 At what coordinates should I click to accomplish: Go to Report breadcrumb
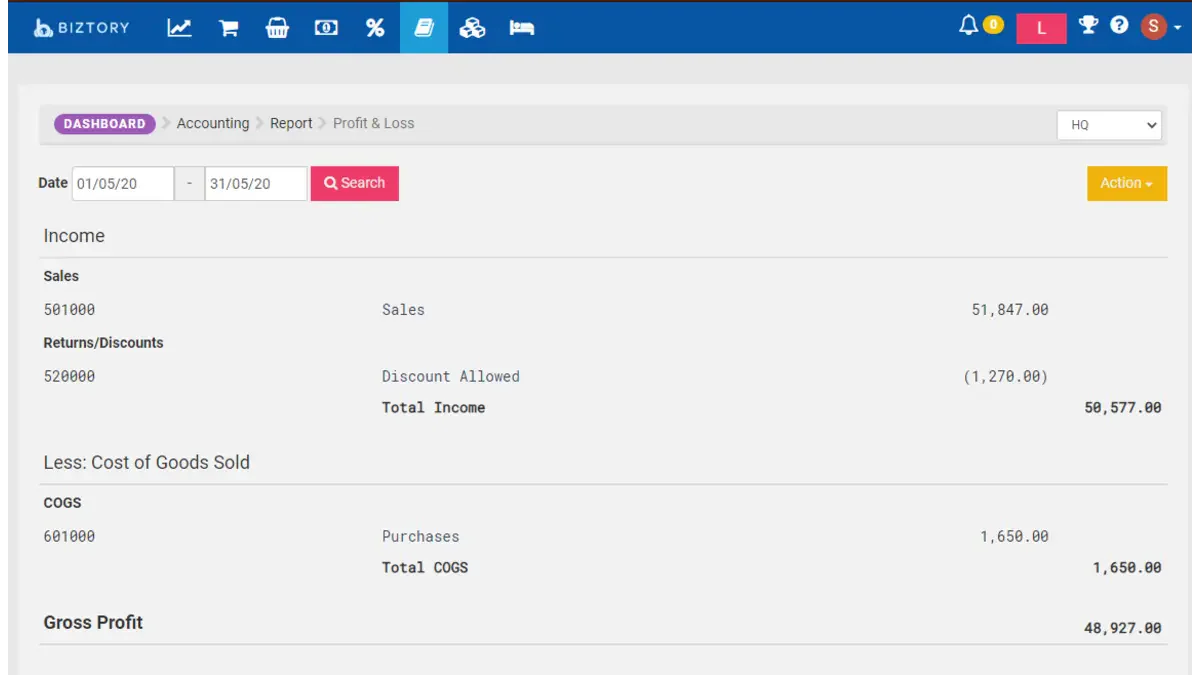click(291, 123)
